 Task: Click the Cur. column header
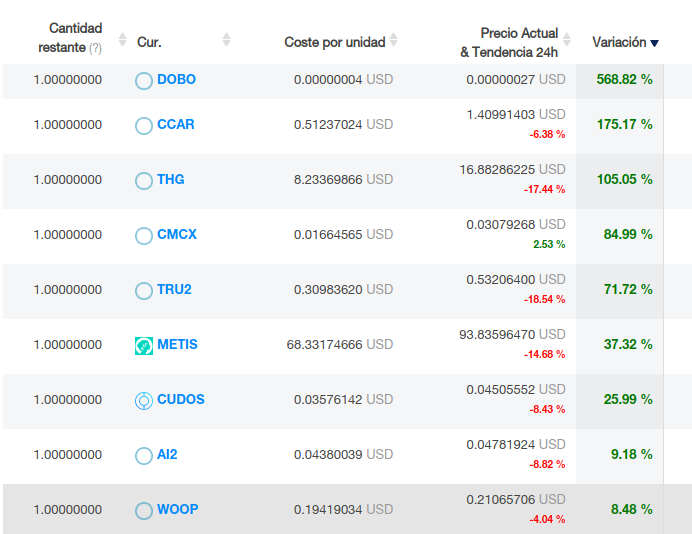click(149, 42)
